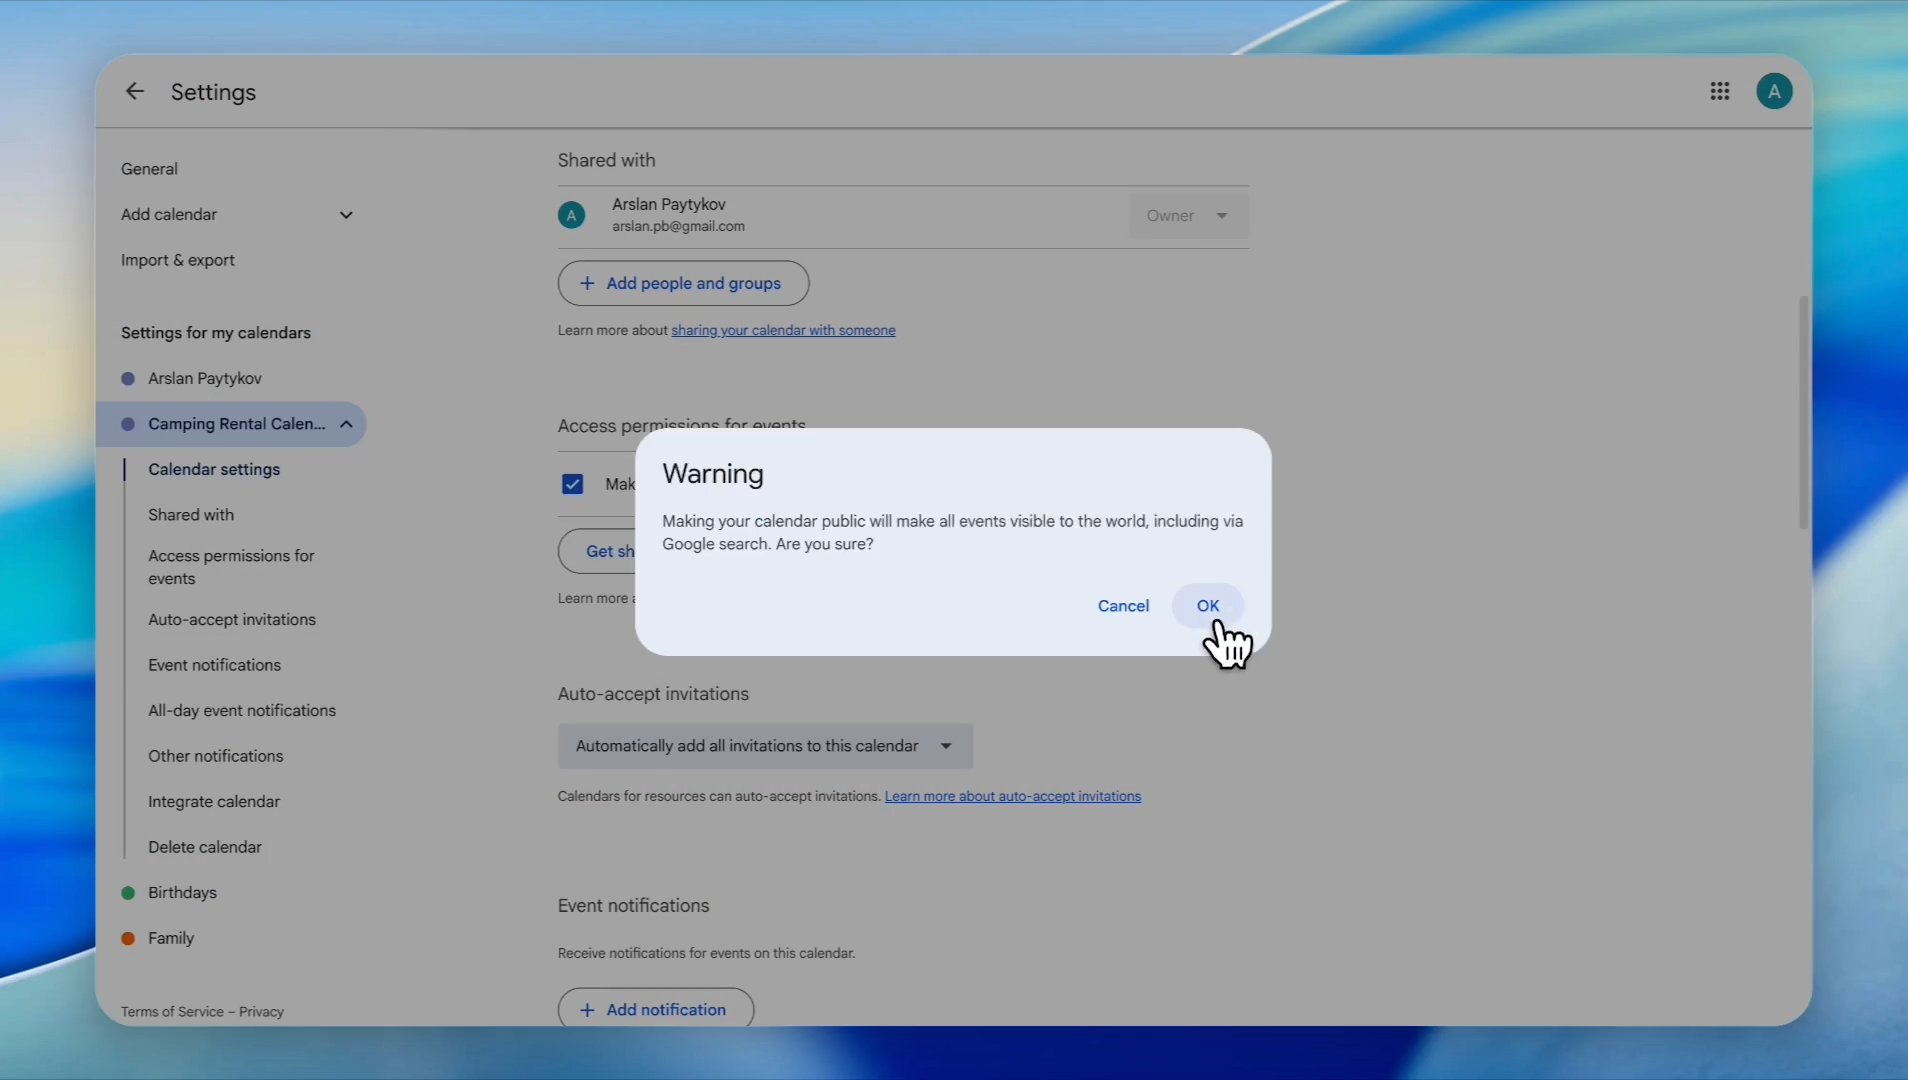This screenshot has height=1080, width=1908.
Task: Click Arslan Paytykov's avatar in Shared with
Action: pyautogui.click(x=571, y=215)
